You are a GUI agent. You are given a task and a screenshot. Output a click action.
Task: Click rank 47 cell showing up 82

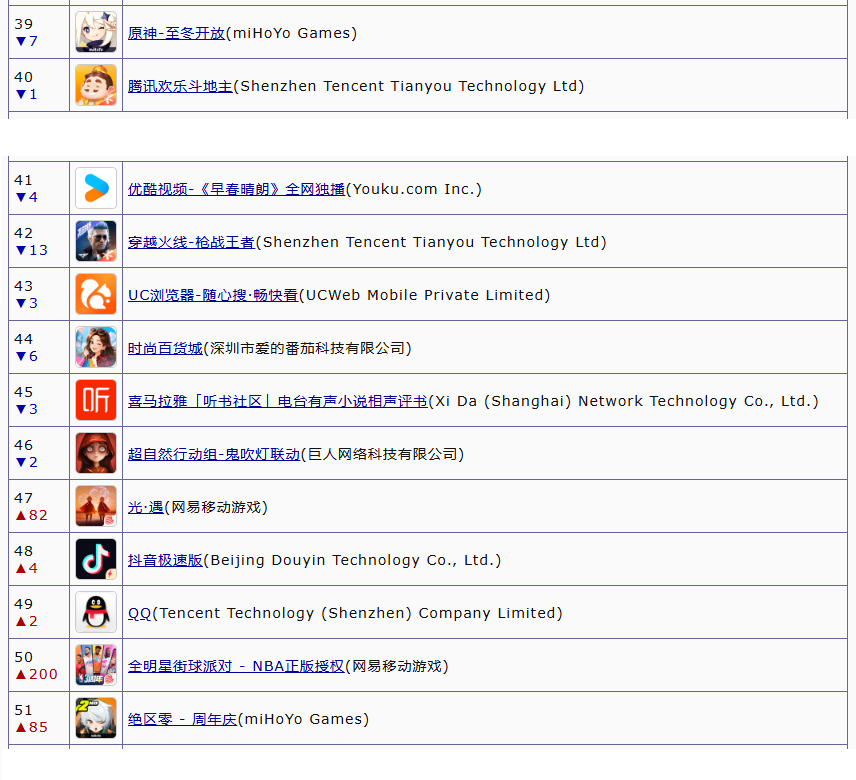[x=39, y=506]
